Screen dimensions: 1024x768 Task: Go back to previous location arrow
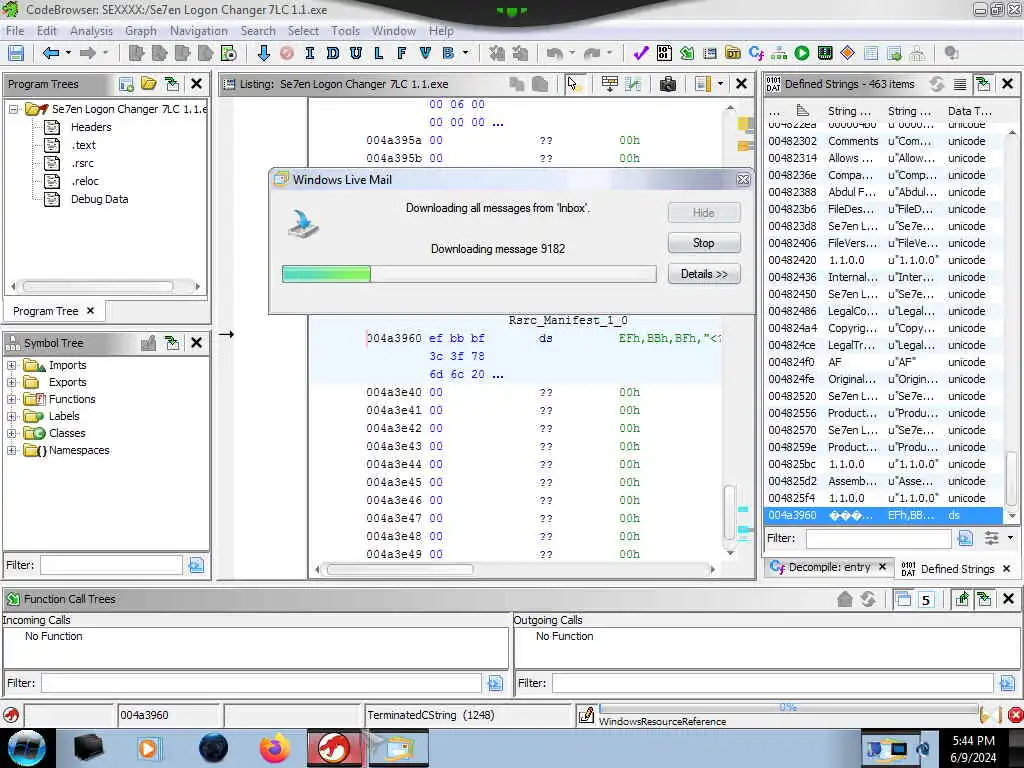(50, 54)
